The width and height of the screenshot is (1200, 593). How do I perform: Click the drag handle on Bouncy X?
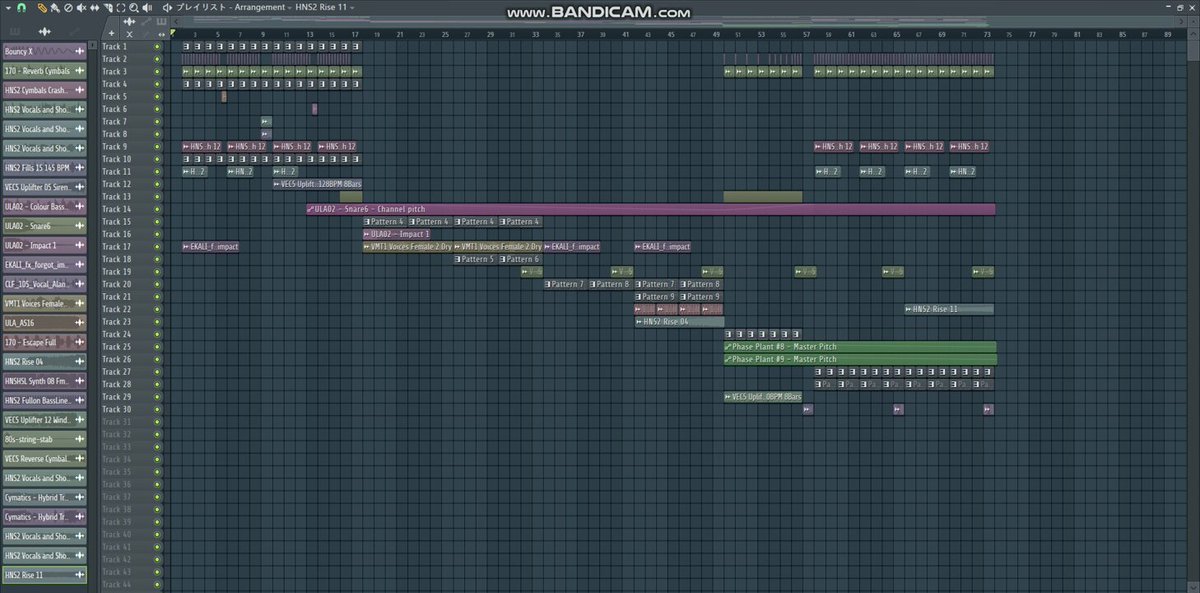click(79, 51)
